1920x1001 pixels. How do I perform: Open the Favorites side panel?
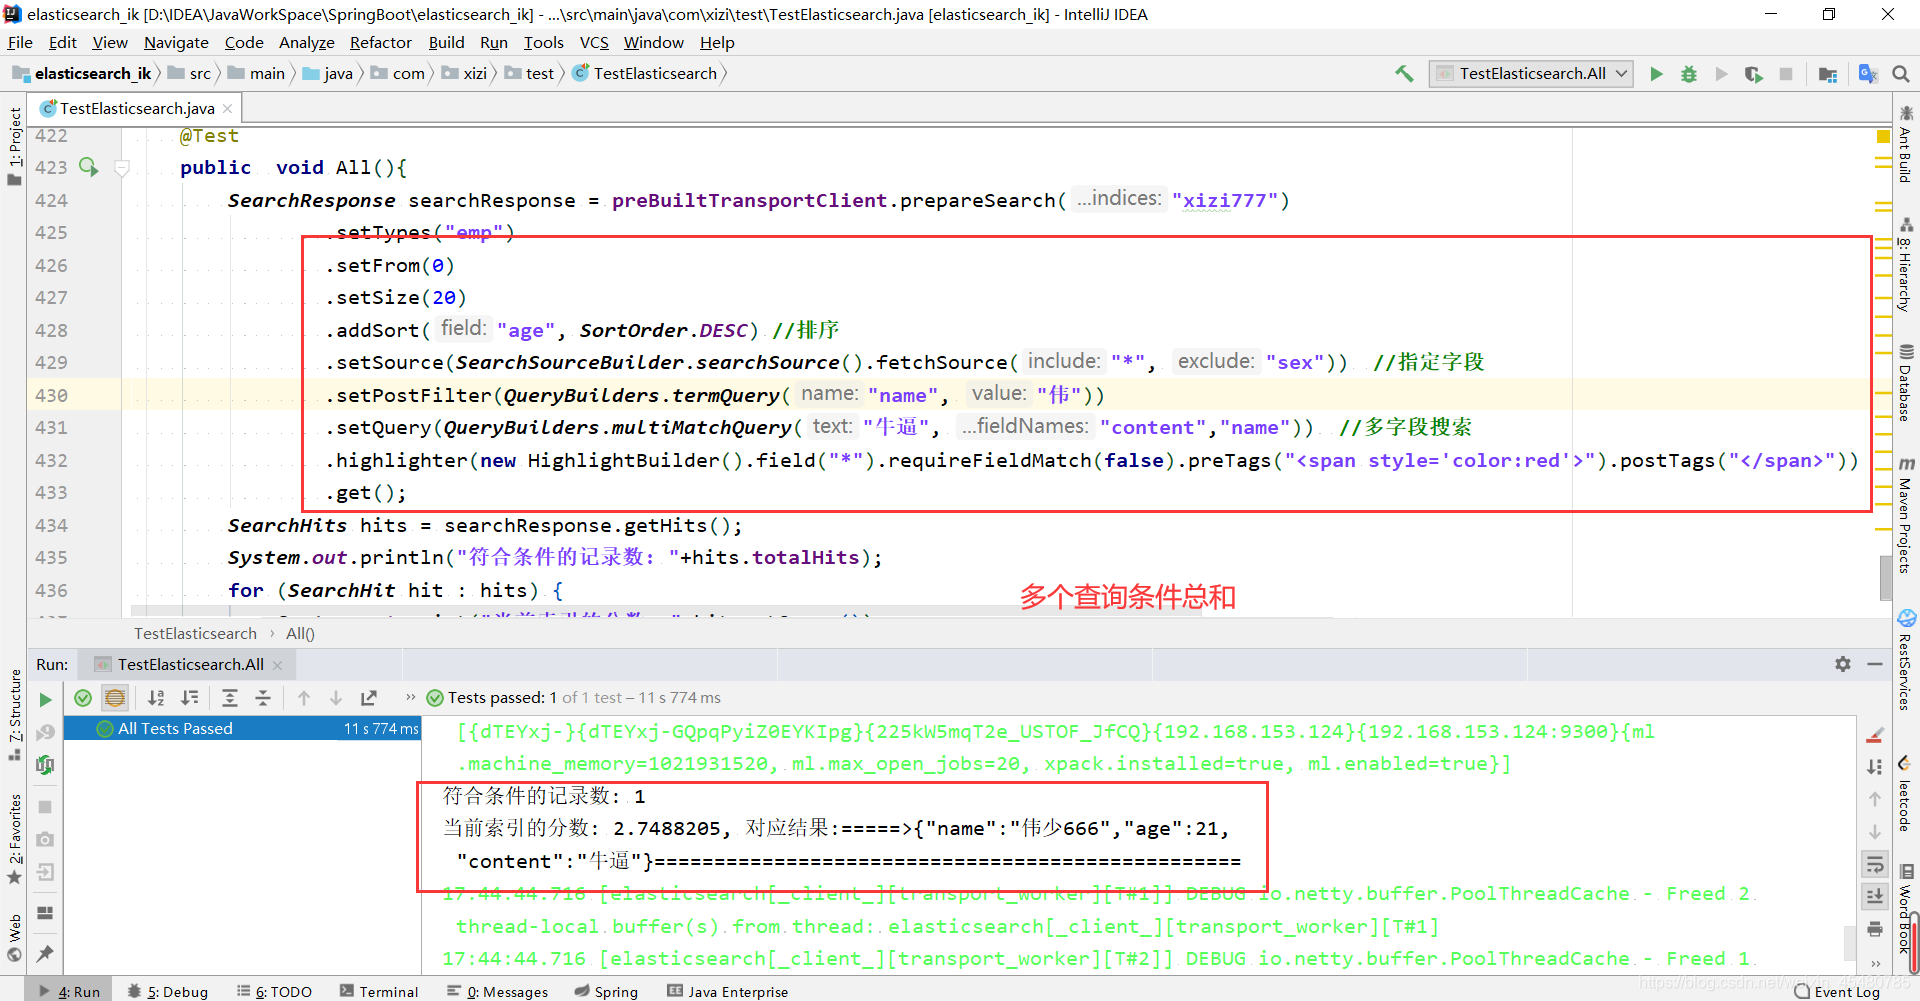click(14, 838)
